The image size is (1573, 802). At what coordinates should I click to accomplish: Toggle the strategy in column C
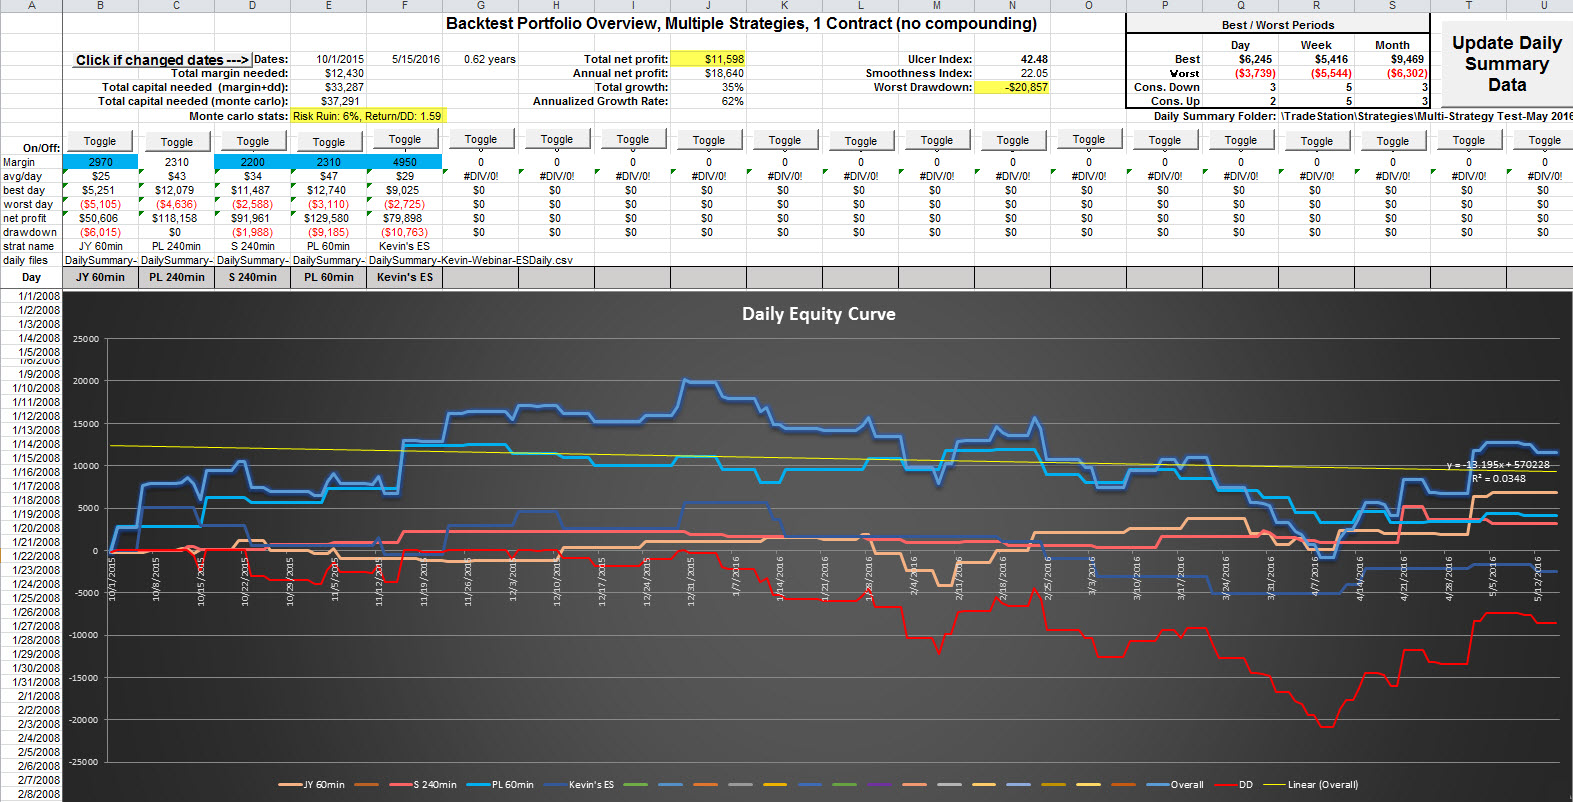(177, 141)
